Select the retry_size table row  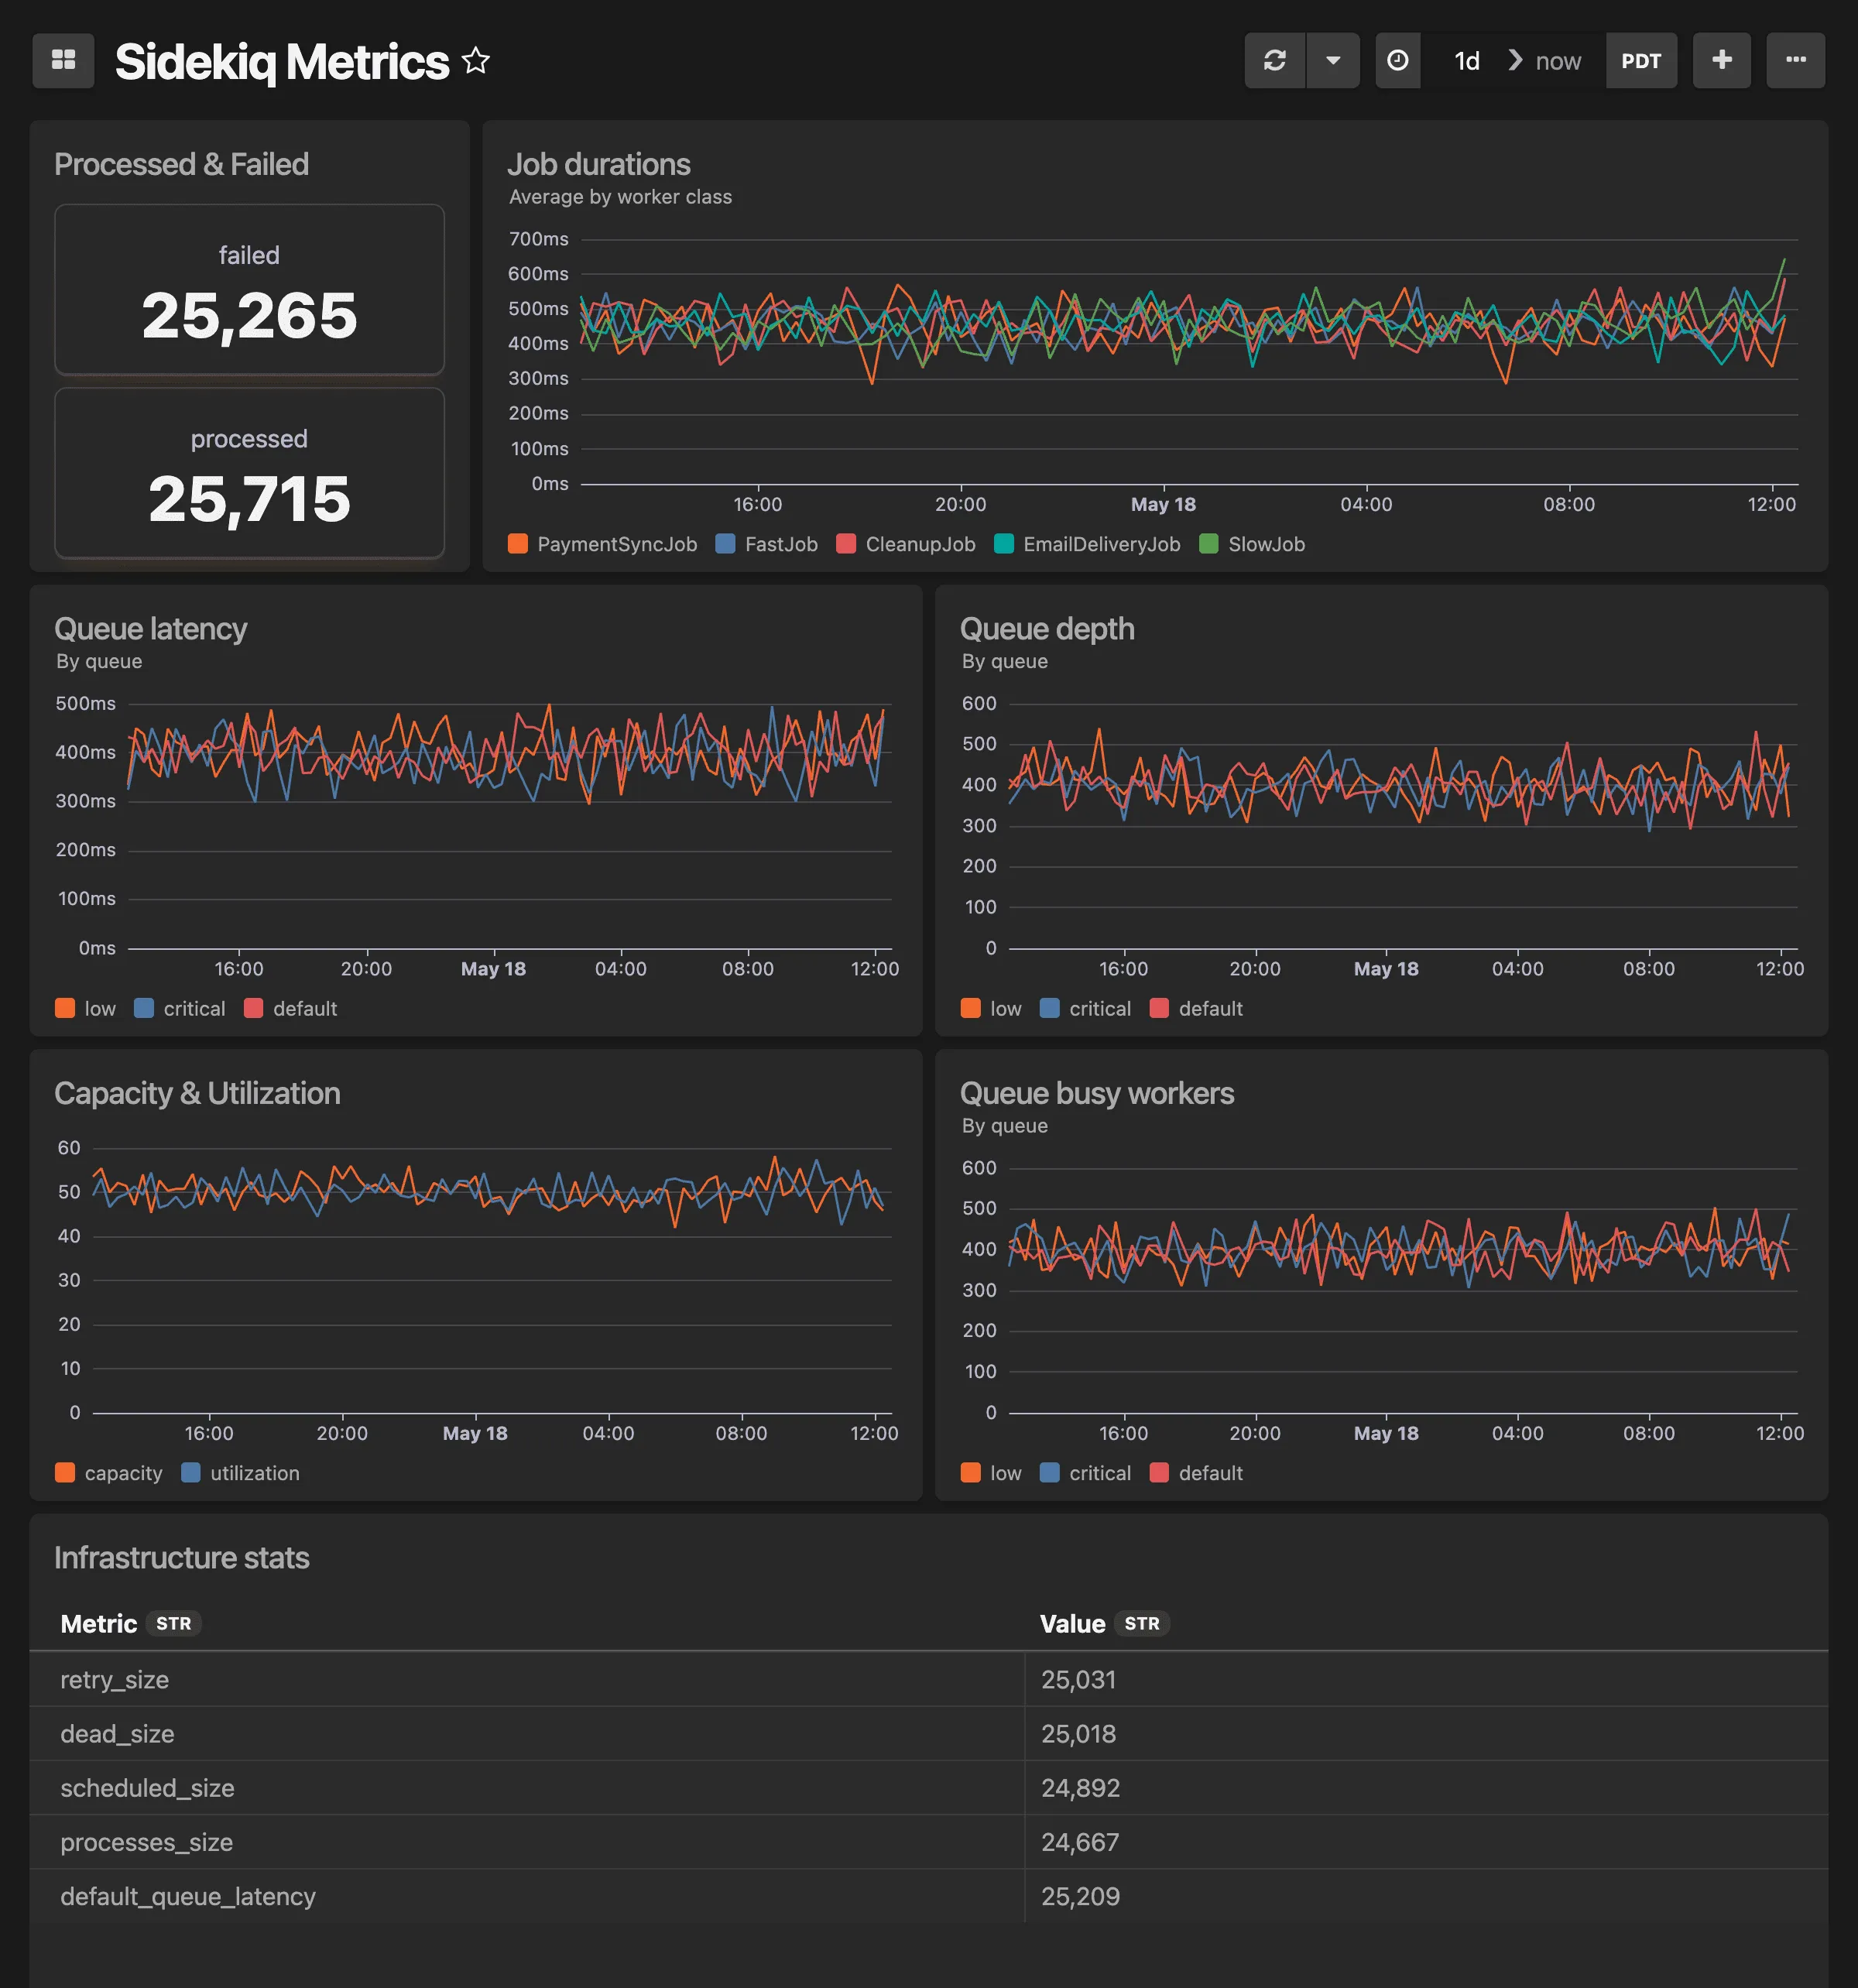point(929,1679)
